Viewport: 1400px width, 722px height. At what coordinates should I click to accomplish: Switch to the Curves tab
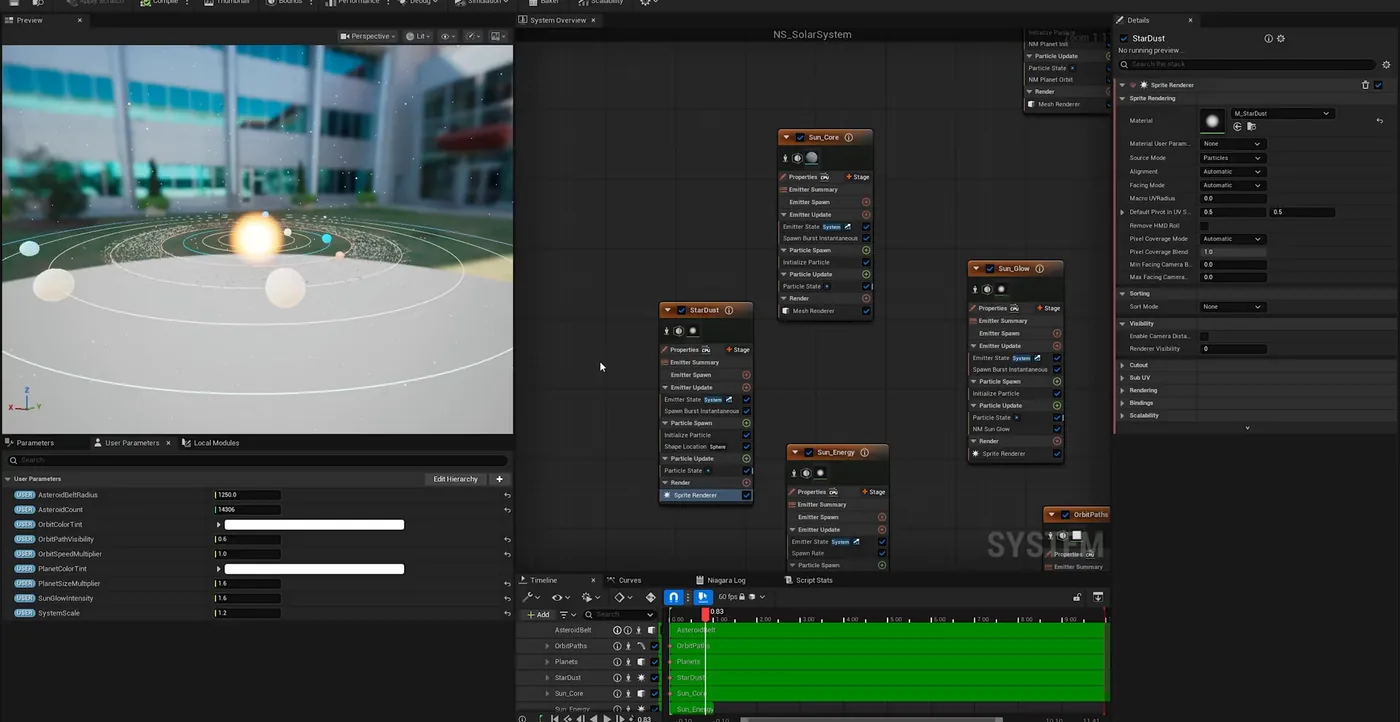click(630, 580)
